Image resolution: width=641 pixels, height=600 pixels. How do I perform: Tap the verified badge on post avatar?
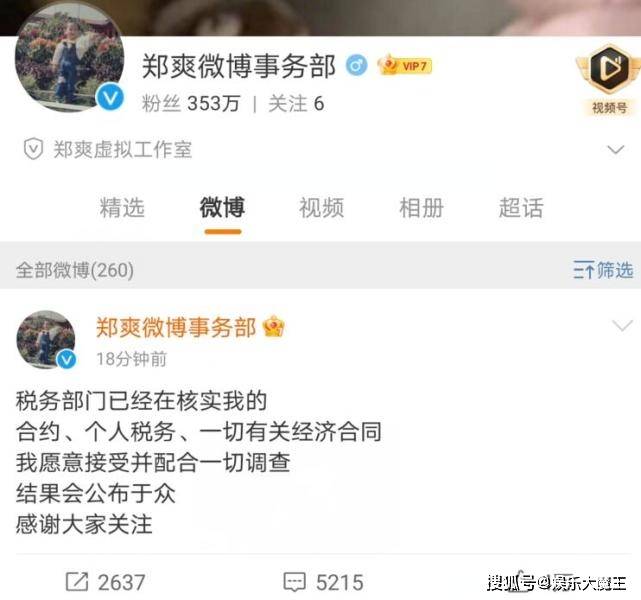click(x=66, y=360)
